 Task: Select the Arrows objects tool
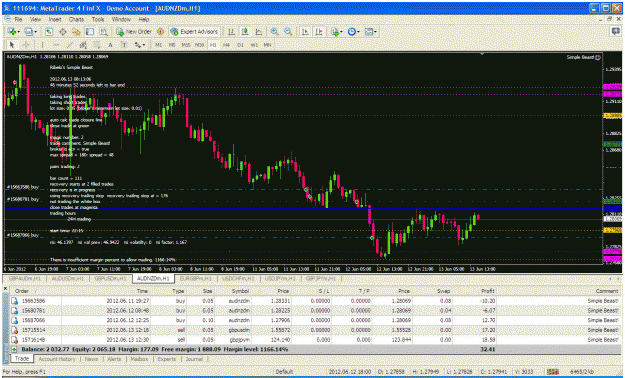pyautogui.click(x=138, y=45)
